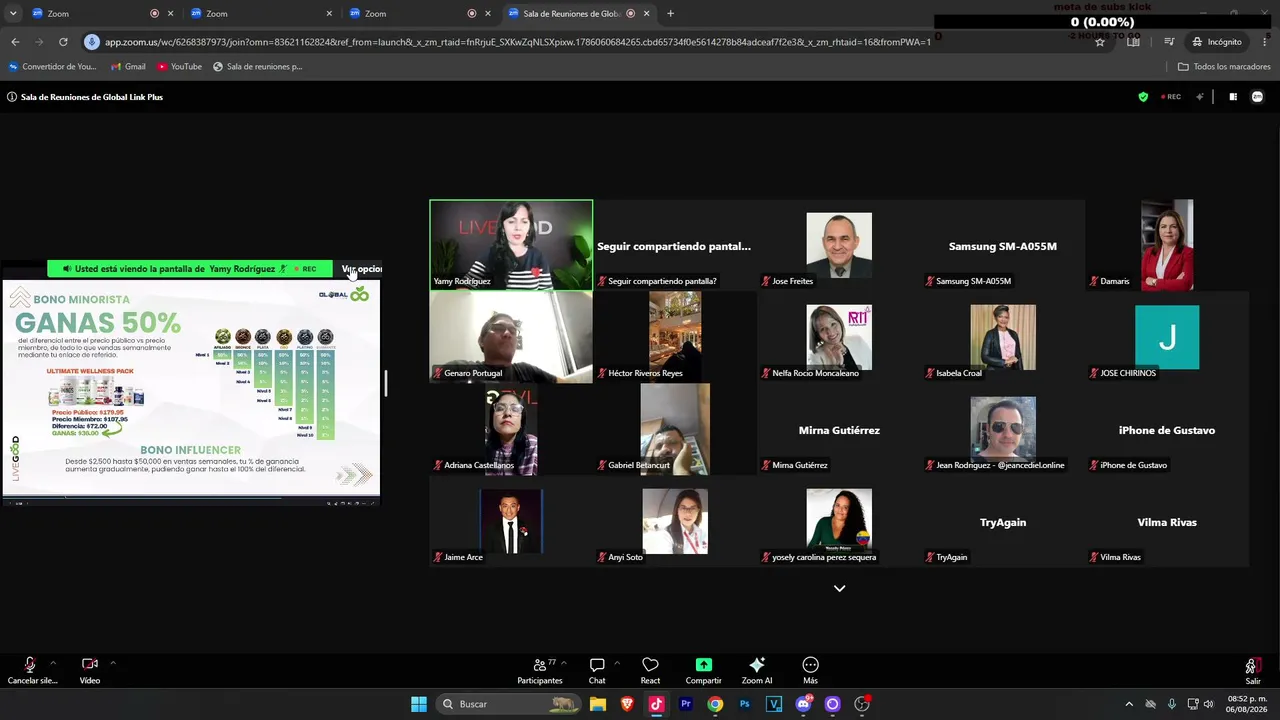
Task: Click the Vilma Rivas name tile
Action: coord(1167,521)
